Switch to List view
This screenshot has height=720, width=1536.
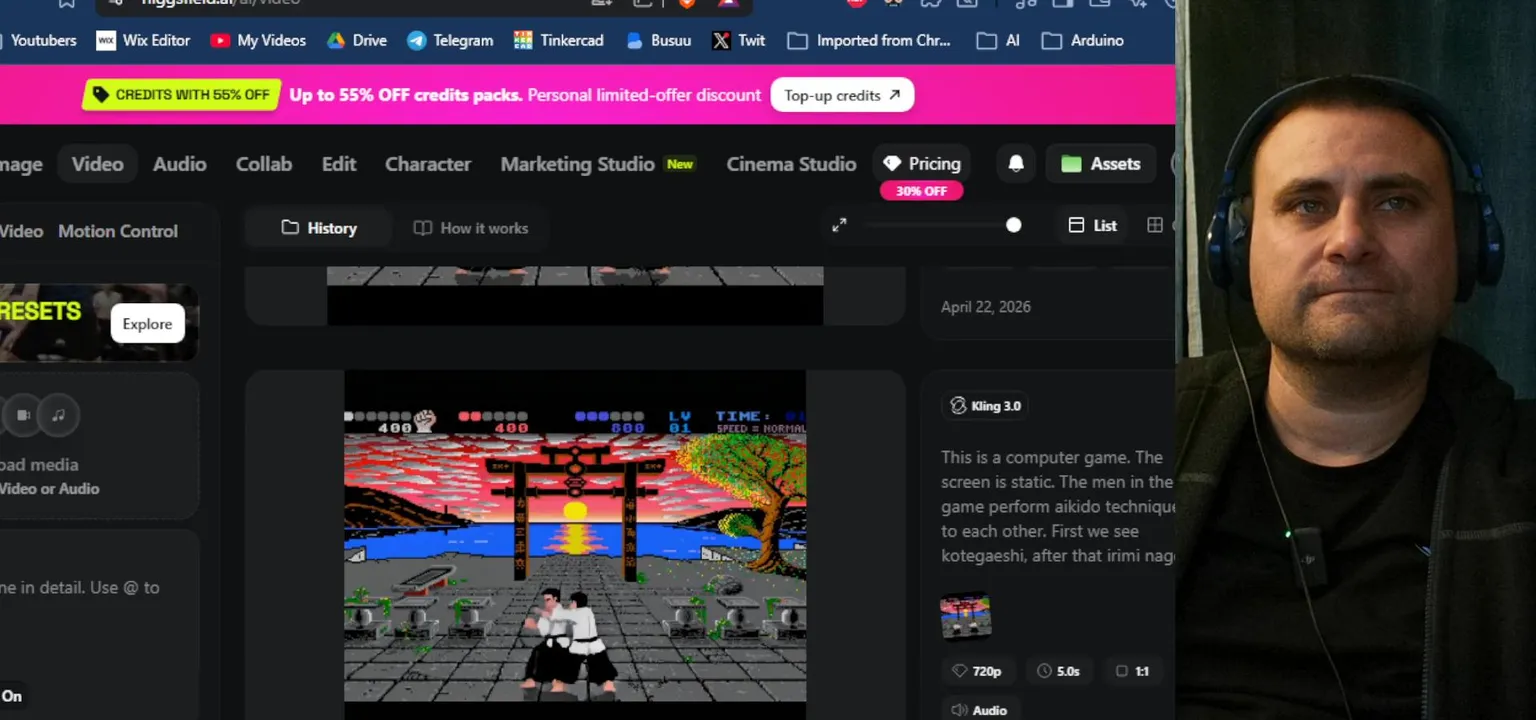point(1092,225)
